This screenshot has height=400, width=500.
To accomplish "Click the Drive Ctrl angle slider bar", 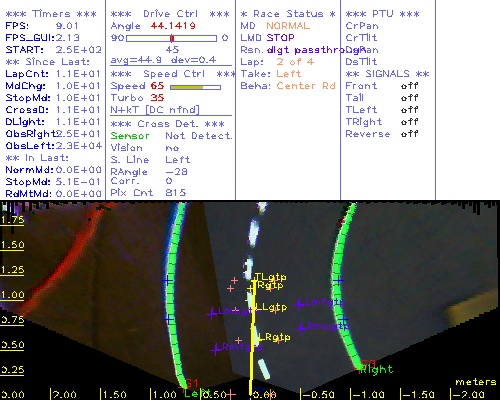I will click(x=171, y=38).
